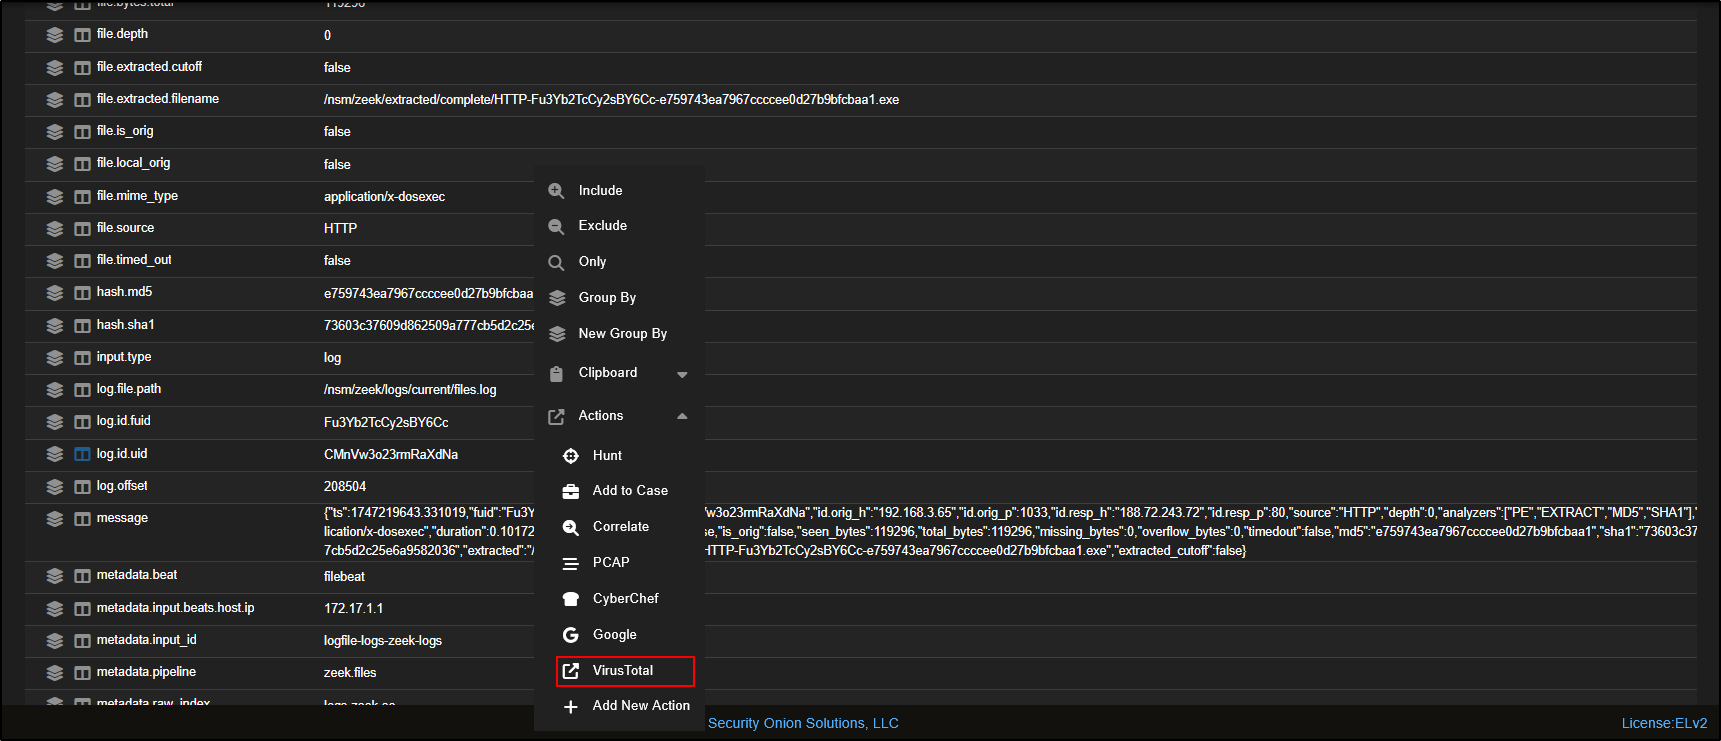Click the file.extracted.filename path value
The height and width of the screenshot is (741, 1721).
611,100
